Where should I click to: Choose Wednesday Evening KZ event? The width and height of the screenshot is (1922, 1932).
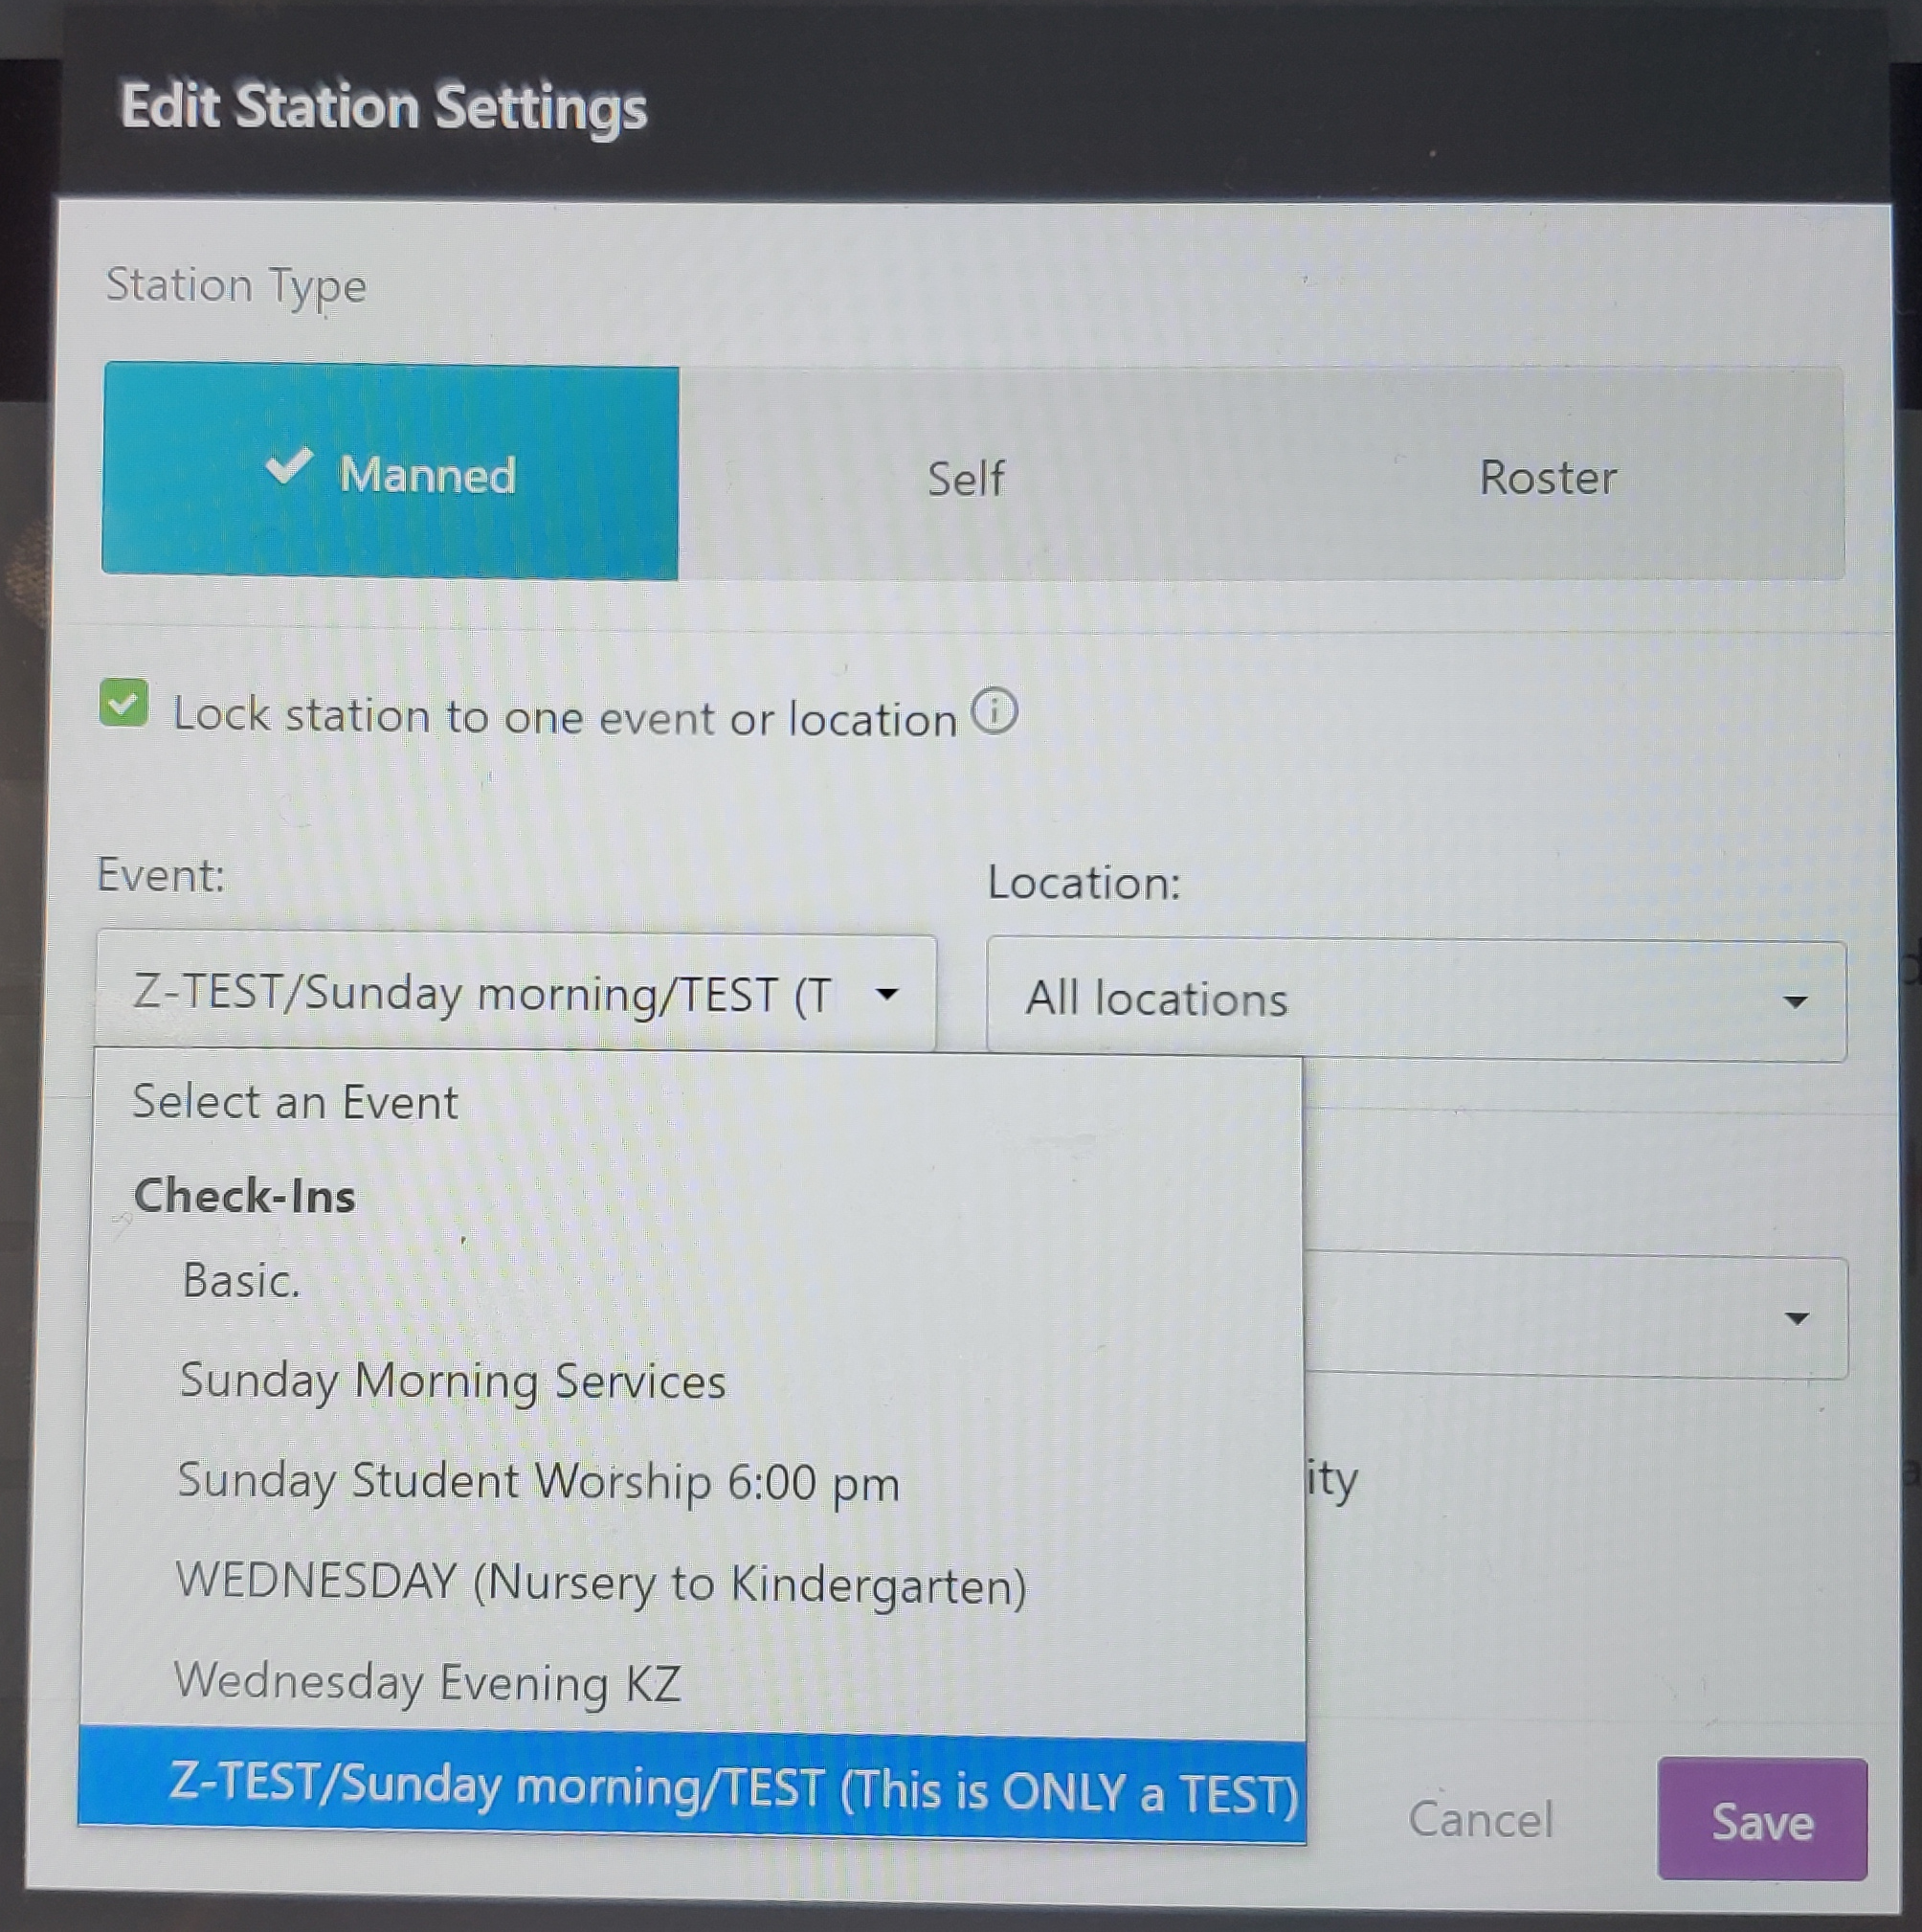(428, 1682)
